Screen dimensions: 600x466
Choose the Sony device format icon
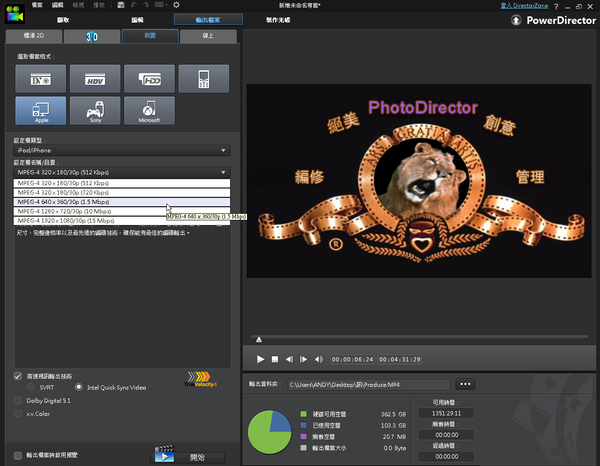95,110
